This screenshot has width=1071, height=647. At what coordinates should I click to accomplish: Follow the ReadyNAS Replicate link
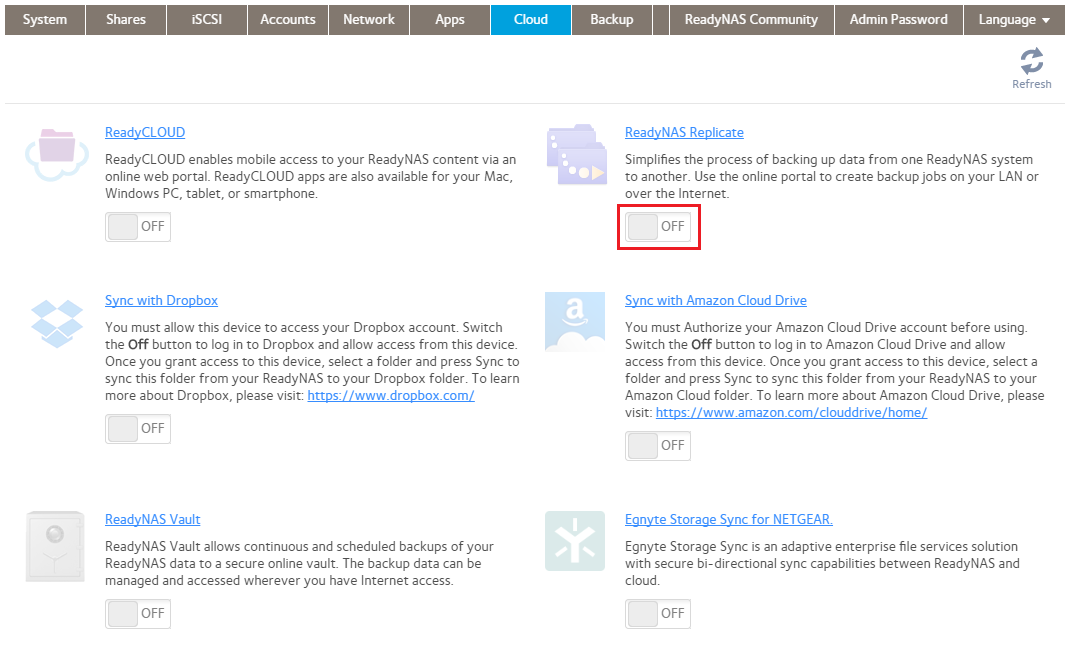(684, 133)
